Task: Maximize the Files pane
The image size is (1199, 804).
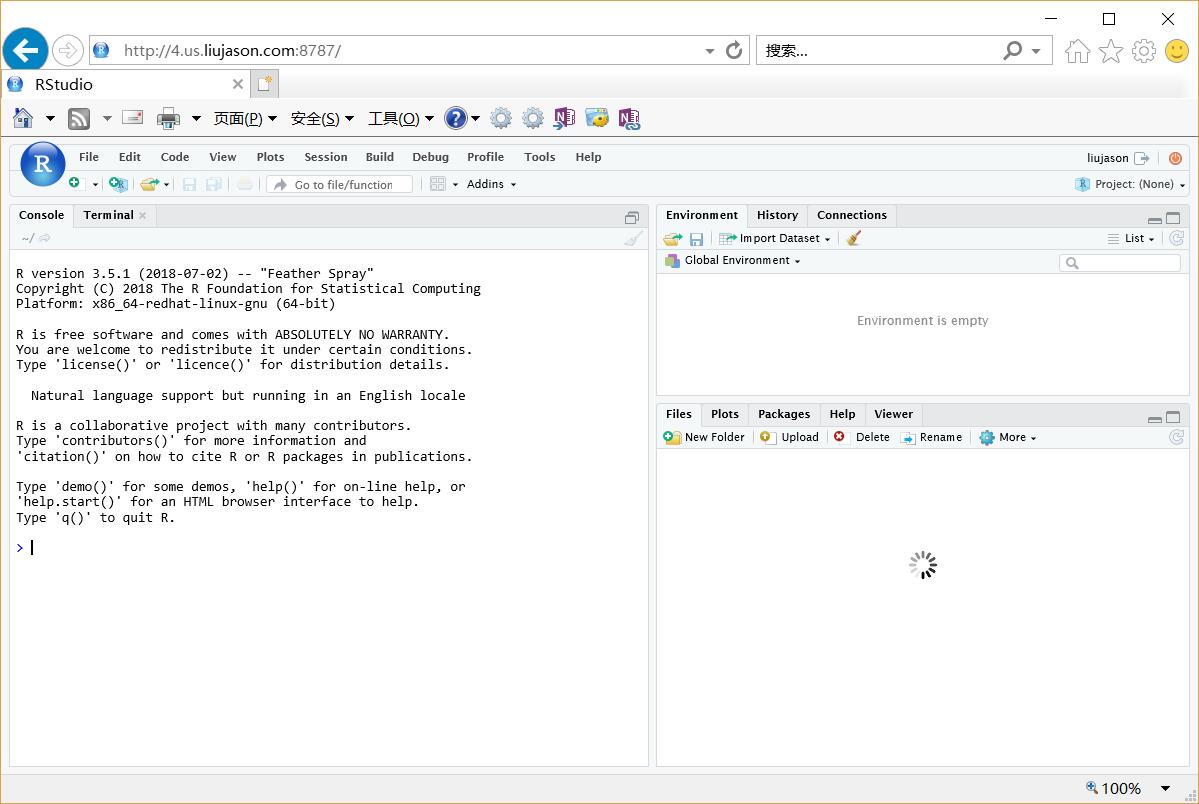Action: pos(1173,417)
